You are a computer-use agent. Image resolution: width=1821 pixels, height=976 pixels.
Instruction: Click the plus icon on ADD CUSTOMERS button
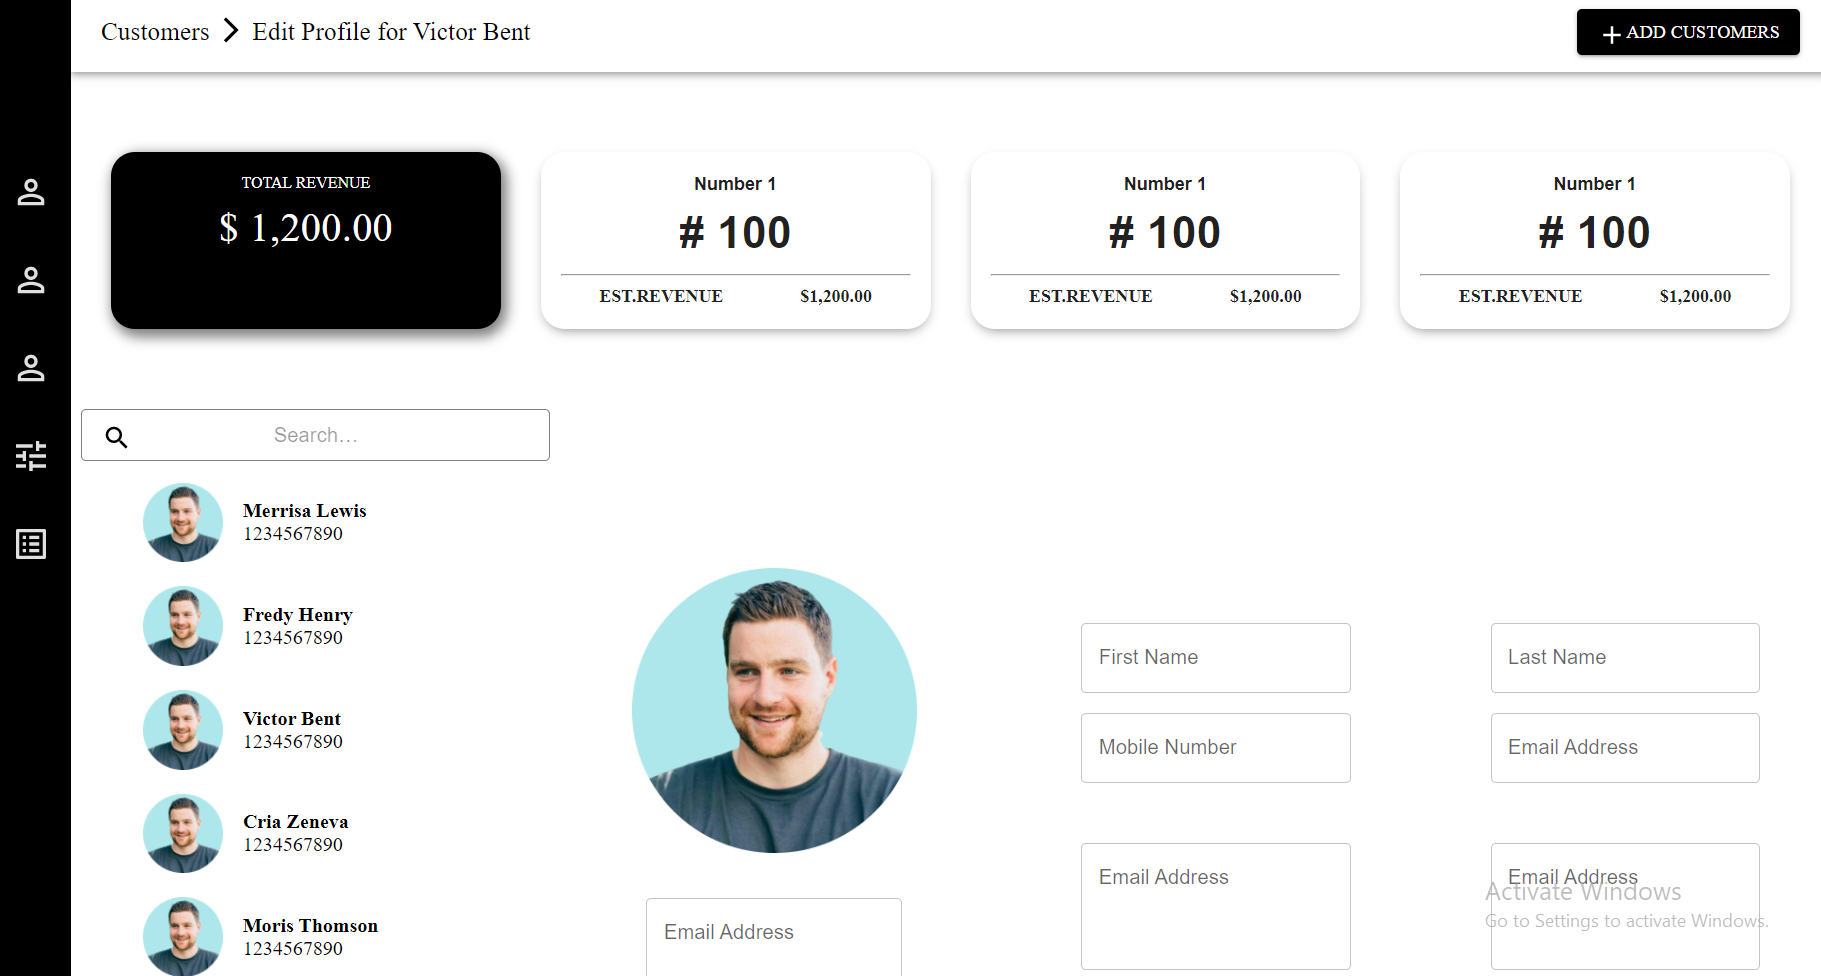tap(1610, 32)
